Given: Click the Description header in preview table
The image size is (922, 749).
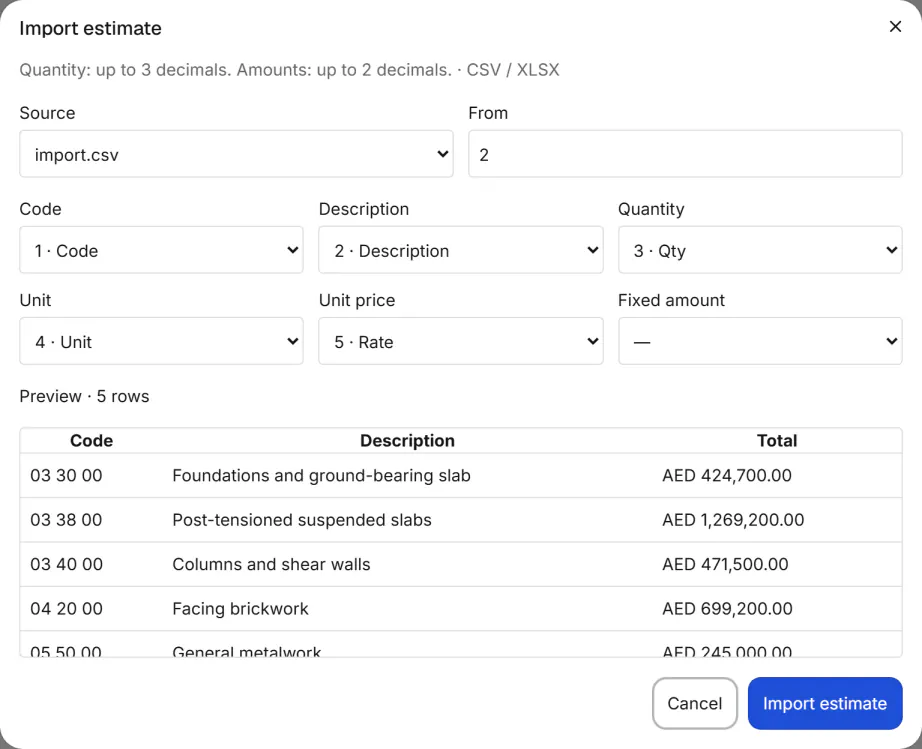Looking at the screenshot, I should point(407,440).
